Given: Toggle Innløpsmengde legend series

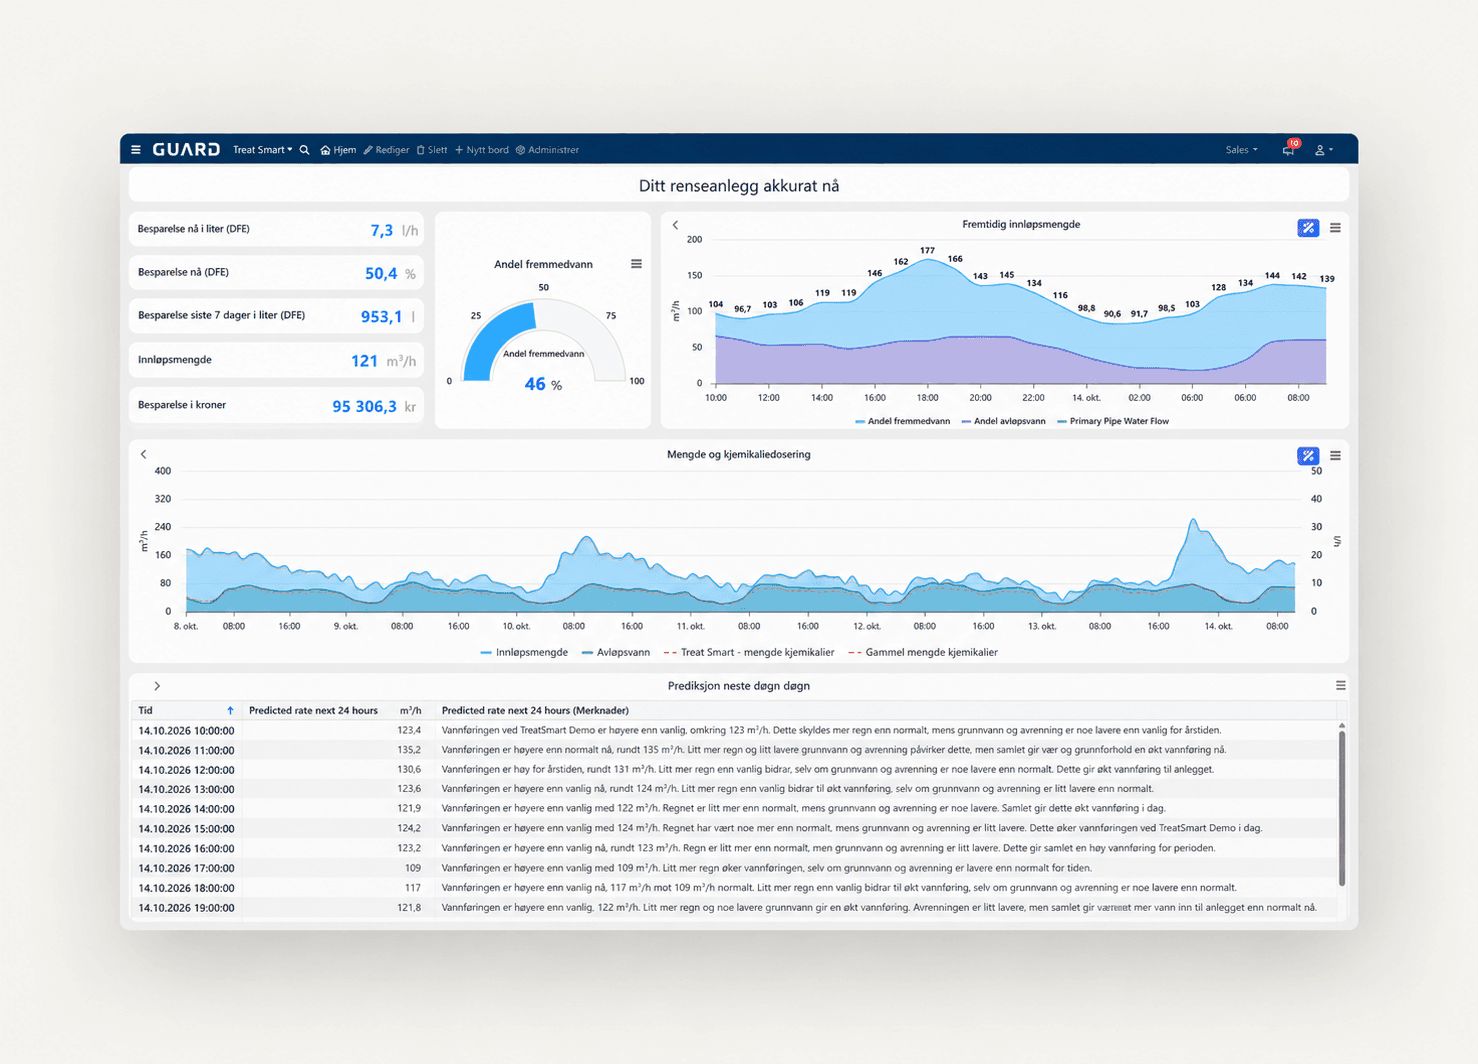Looking at the screenshot, I should click(524, 652).
